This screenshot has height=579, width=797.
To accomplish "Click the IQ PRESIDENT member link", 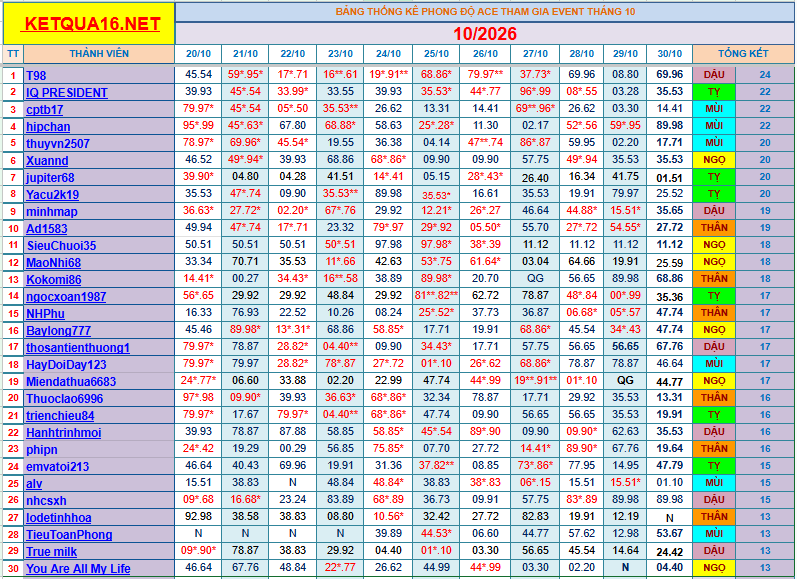I will point(67,93).
